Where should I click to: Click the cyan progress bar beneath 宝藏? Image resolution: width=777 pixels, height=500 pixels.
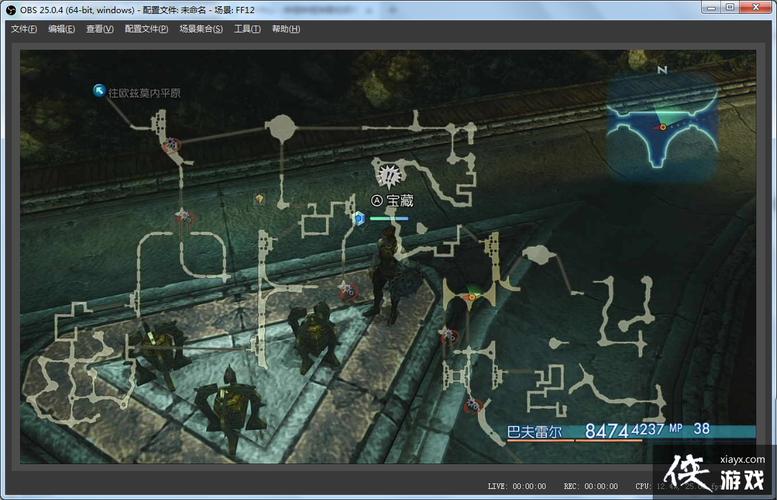[x=389, y=219]
